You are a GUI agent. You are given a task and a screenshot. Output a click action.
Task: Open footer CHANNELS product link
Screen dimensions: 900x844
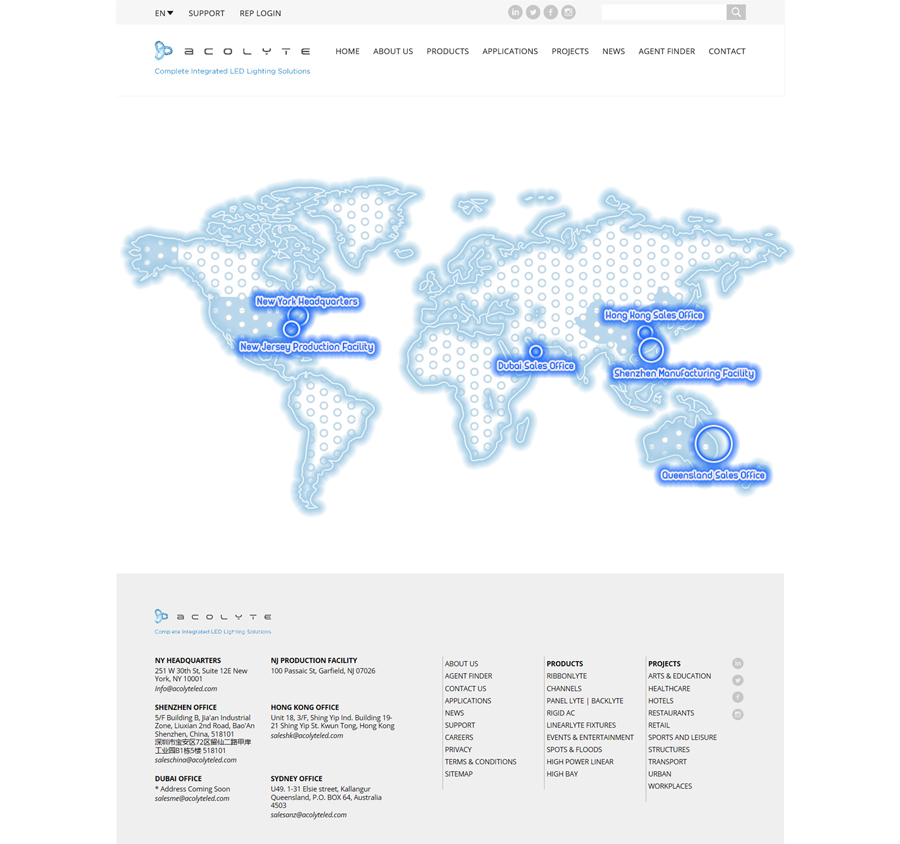click(x=564, y=688)
